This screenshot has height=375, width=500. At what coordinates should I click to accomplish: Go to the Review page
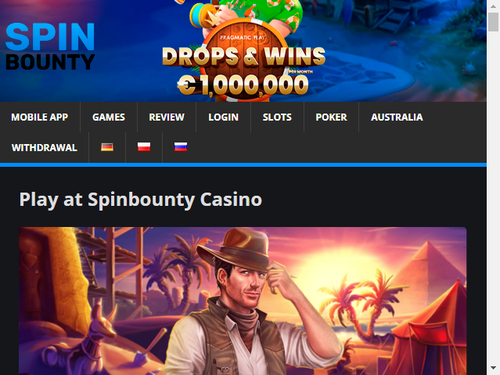pos(166,117)
